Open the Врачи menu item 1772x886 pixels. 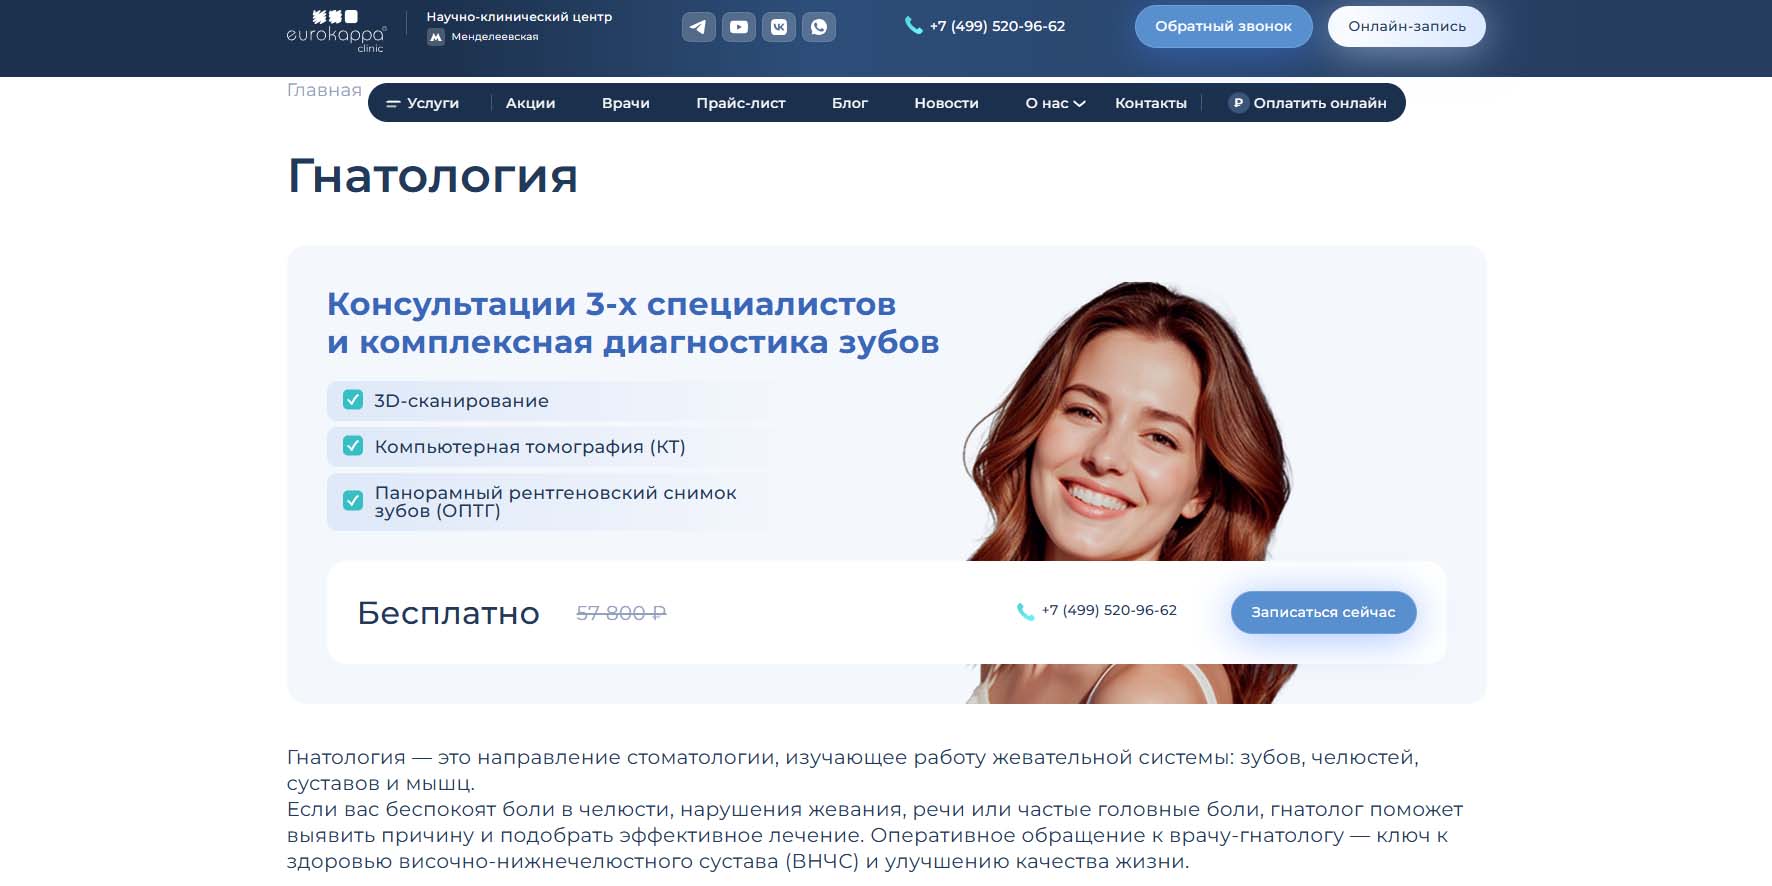[625, 103]
